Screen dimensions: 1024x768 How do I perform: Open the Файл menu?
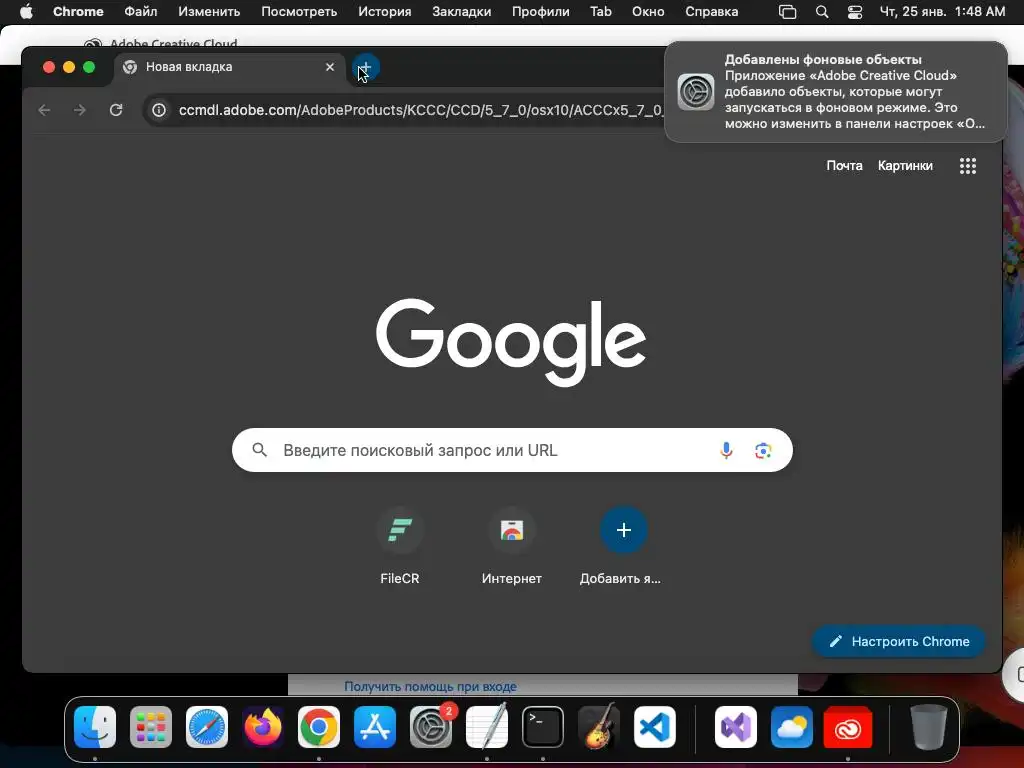tap(140, 12)
